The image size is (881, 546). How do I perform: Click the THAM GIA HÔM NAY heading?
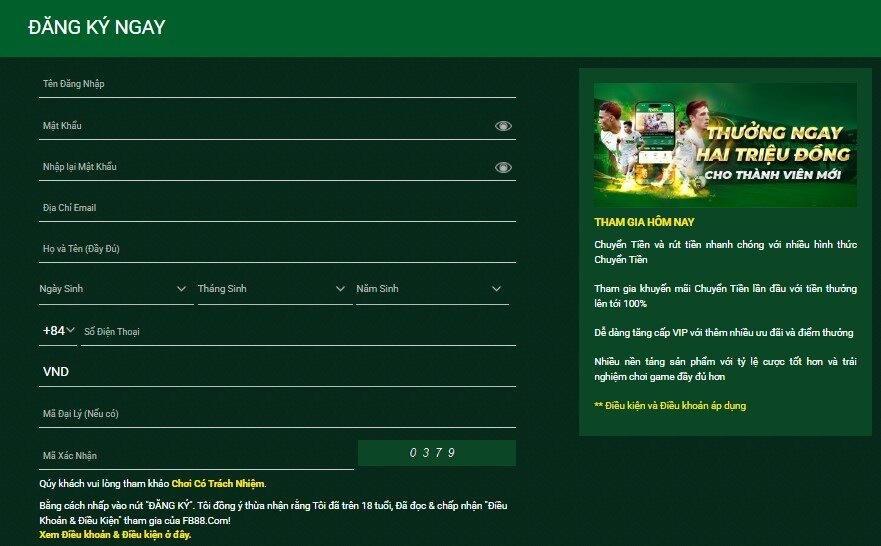pyautogui.click(x=644, y=222)
